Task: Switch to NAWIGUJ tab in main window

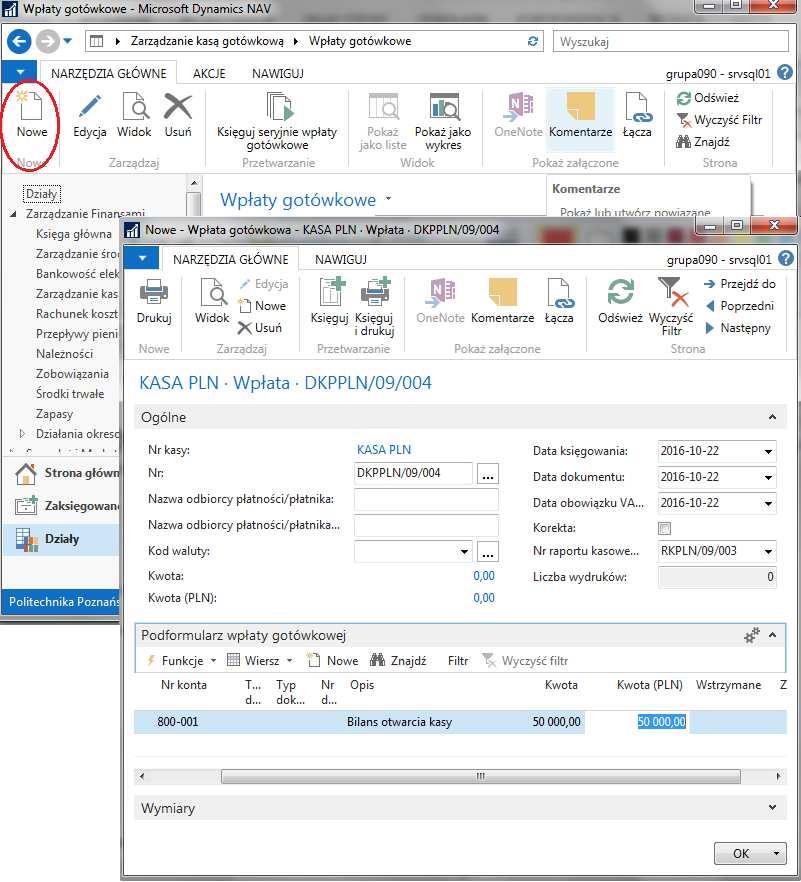Action: [x=277, y=74]
